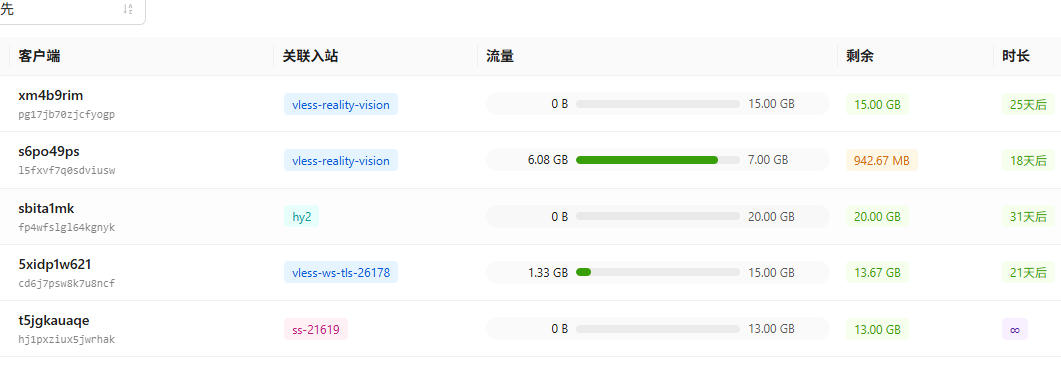
Task: Select client ID pg17jb70zjcfyogp
Action: pos(66,114)
